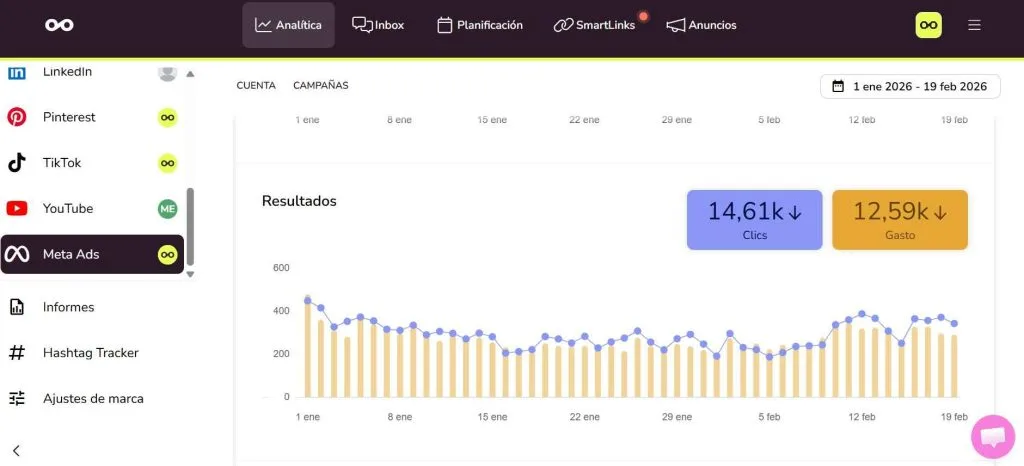Click the yellow brand avatar in header
Screen dimensions: 1024x466
[928, 25]
